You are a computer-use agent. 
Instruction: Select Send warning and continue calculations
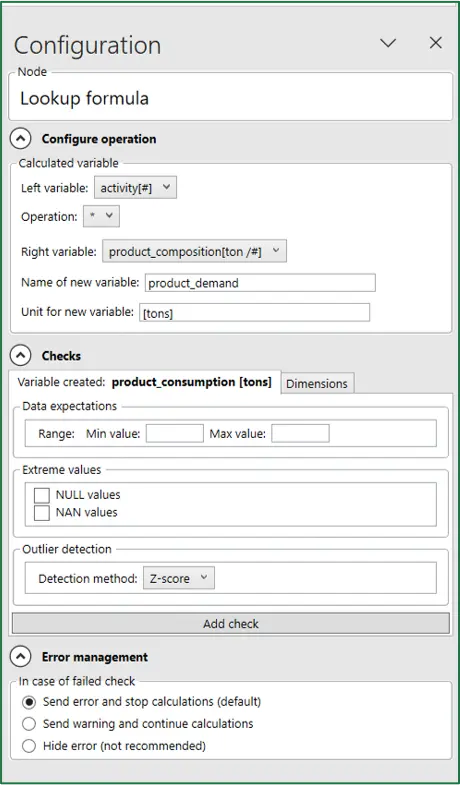(29, 724)
